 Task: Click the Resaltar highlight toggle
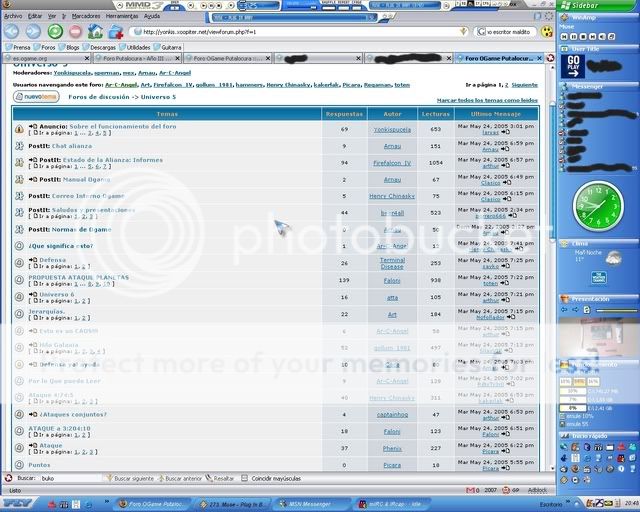click(220, 478)
